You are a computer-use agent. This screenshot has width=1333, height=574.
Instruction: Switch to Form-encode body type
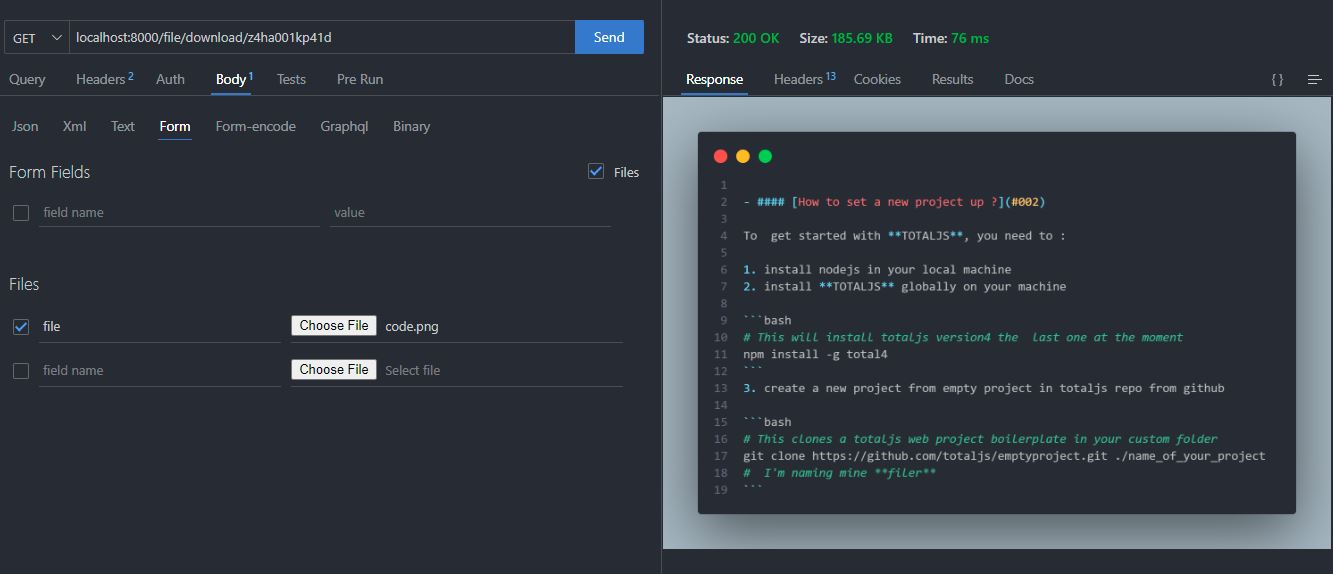[x=256, y=126]
